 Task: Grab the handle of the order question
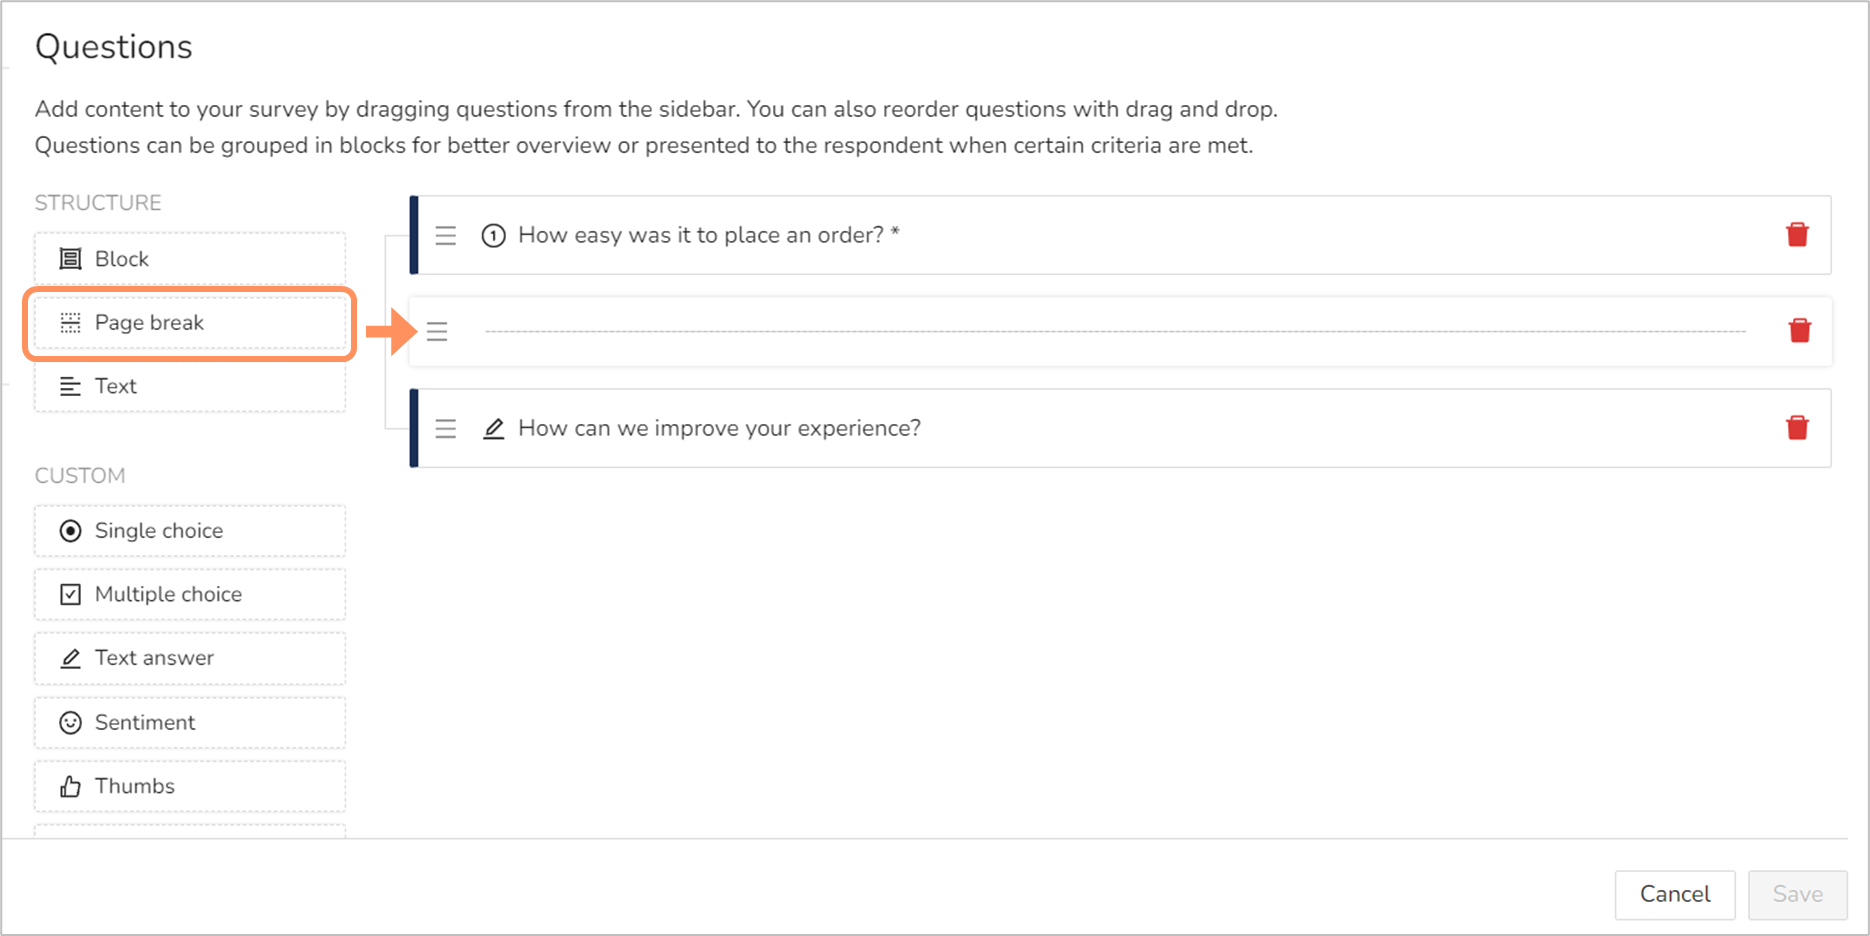coord(446,236)
